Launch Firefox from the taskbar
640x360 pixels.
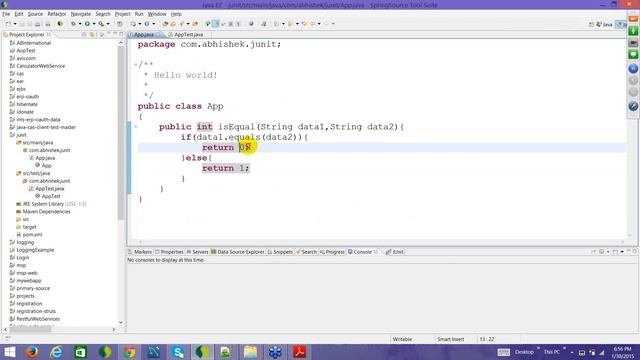click(32, 352)
